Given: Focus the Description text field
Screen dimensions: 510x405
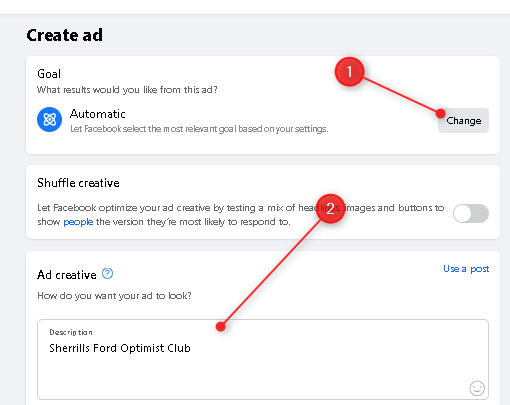Looking at the screenshot, I should coord(263,359).
